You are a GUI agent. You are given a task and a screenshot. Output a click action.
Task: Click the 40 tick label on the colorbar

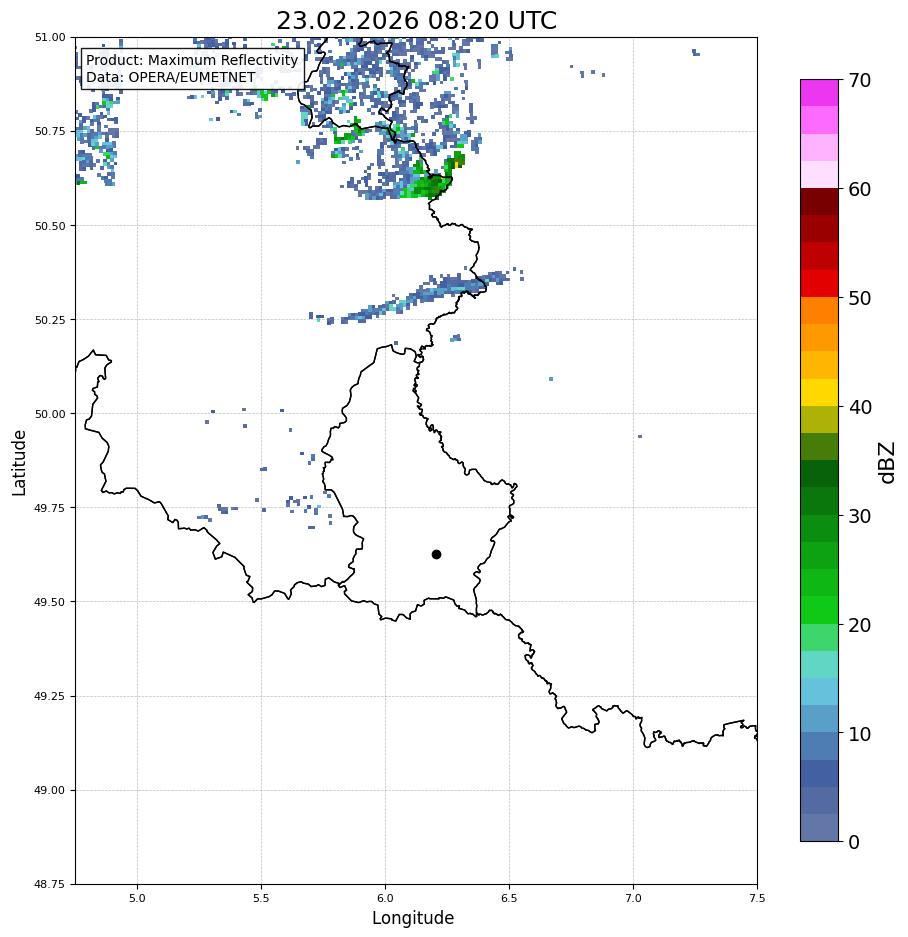pyautogui.click(x=860, y=407)
